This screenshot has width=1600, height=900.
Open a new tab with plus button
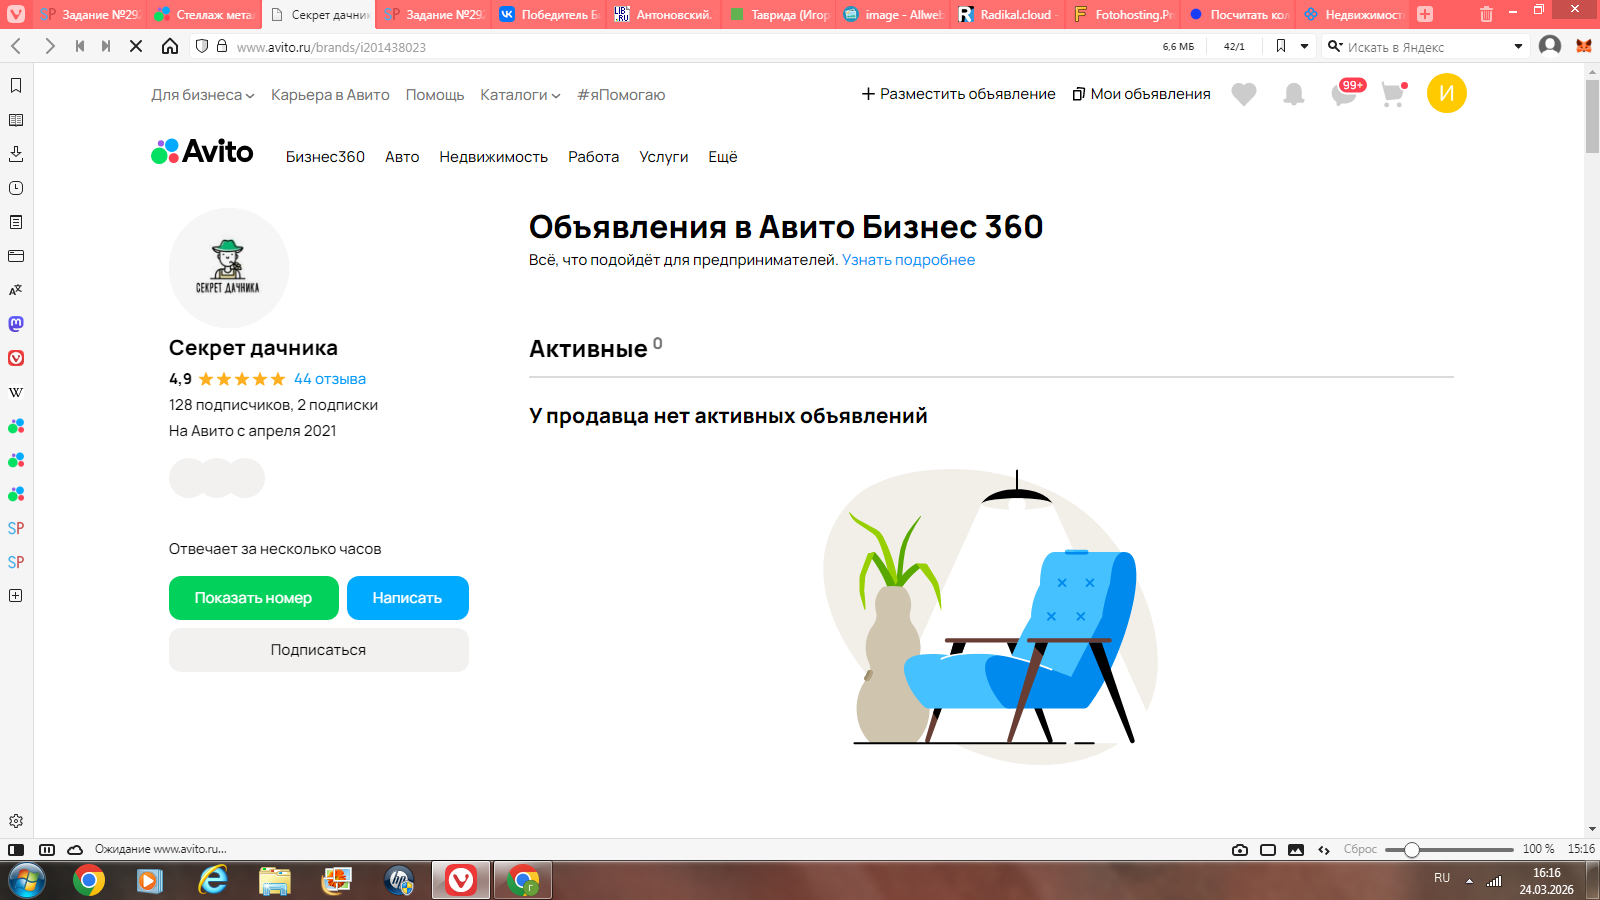(1425, 14)
